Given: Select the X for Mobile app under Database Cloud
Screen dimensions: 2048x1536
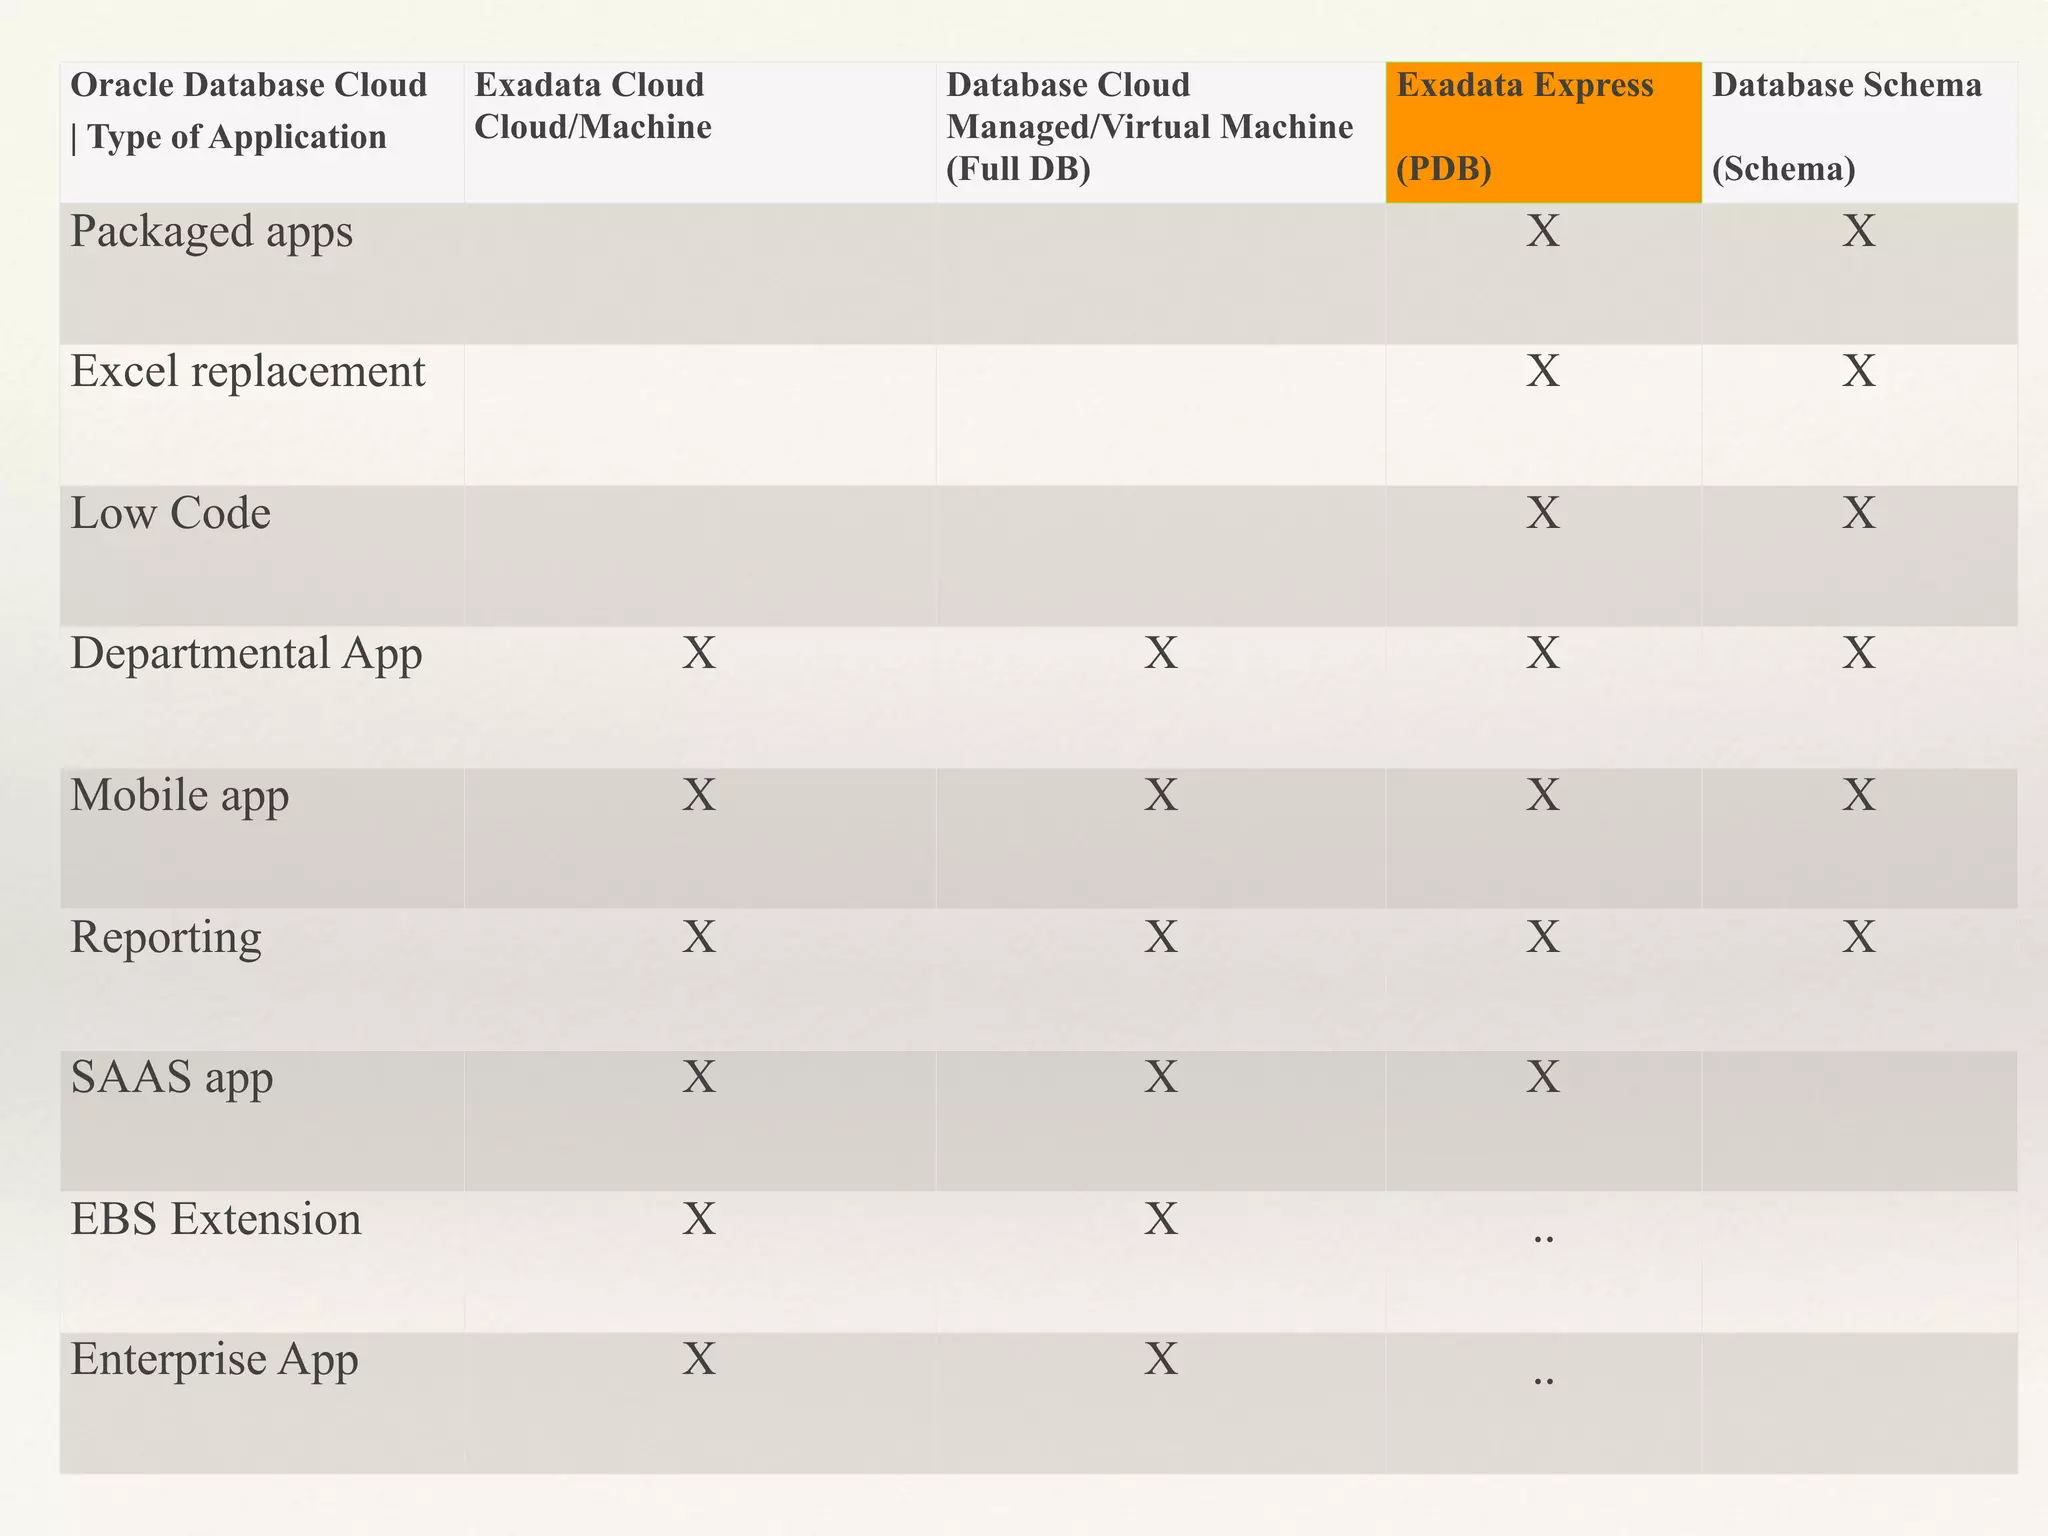Looking at the screenshot, I should [1161, 796].
